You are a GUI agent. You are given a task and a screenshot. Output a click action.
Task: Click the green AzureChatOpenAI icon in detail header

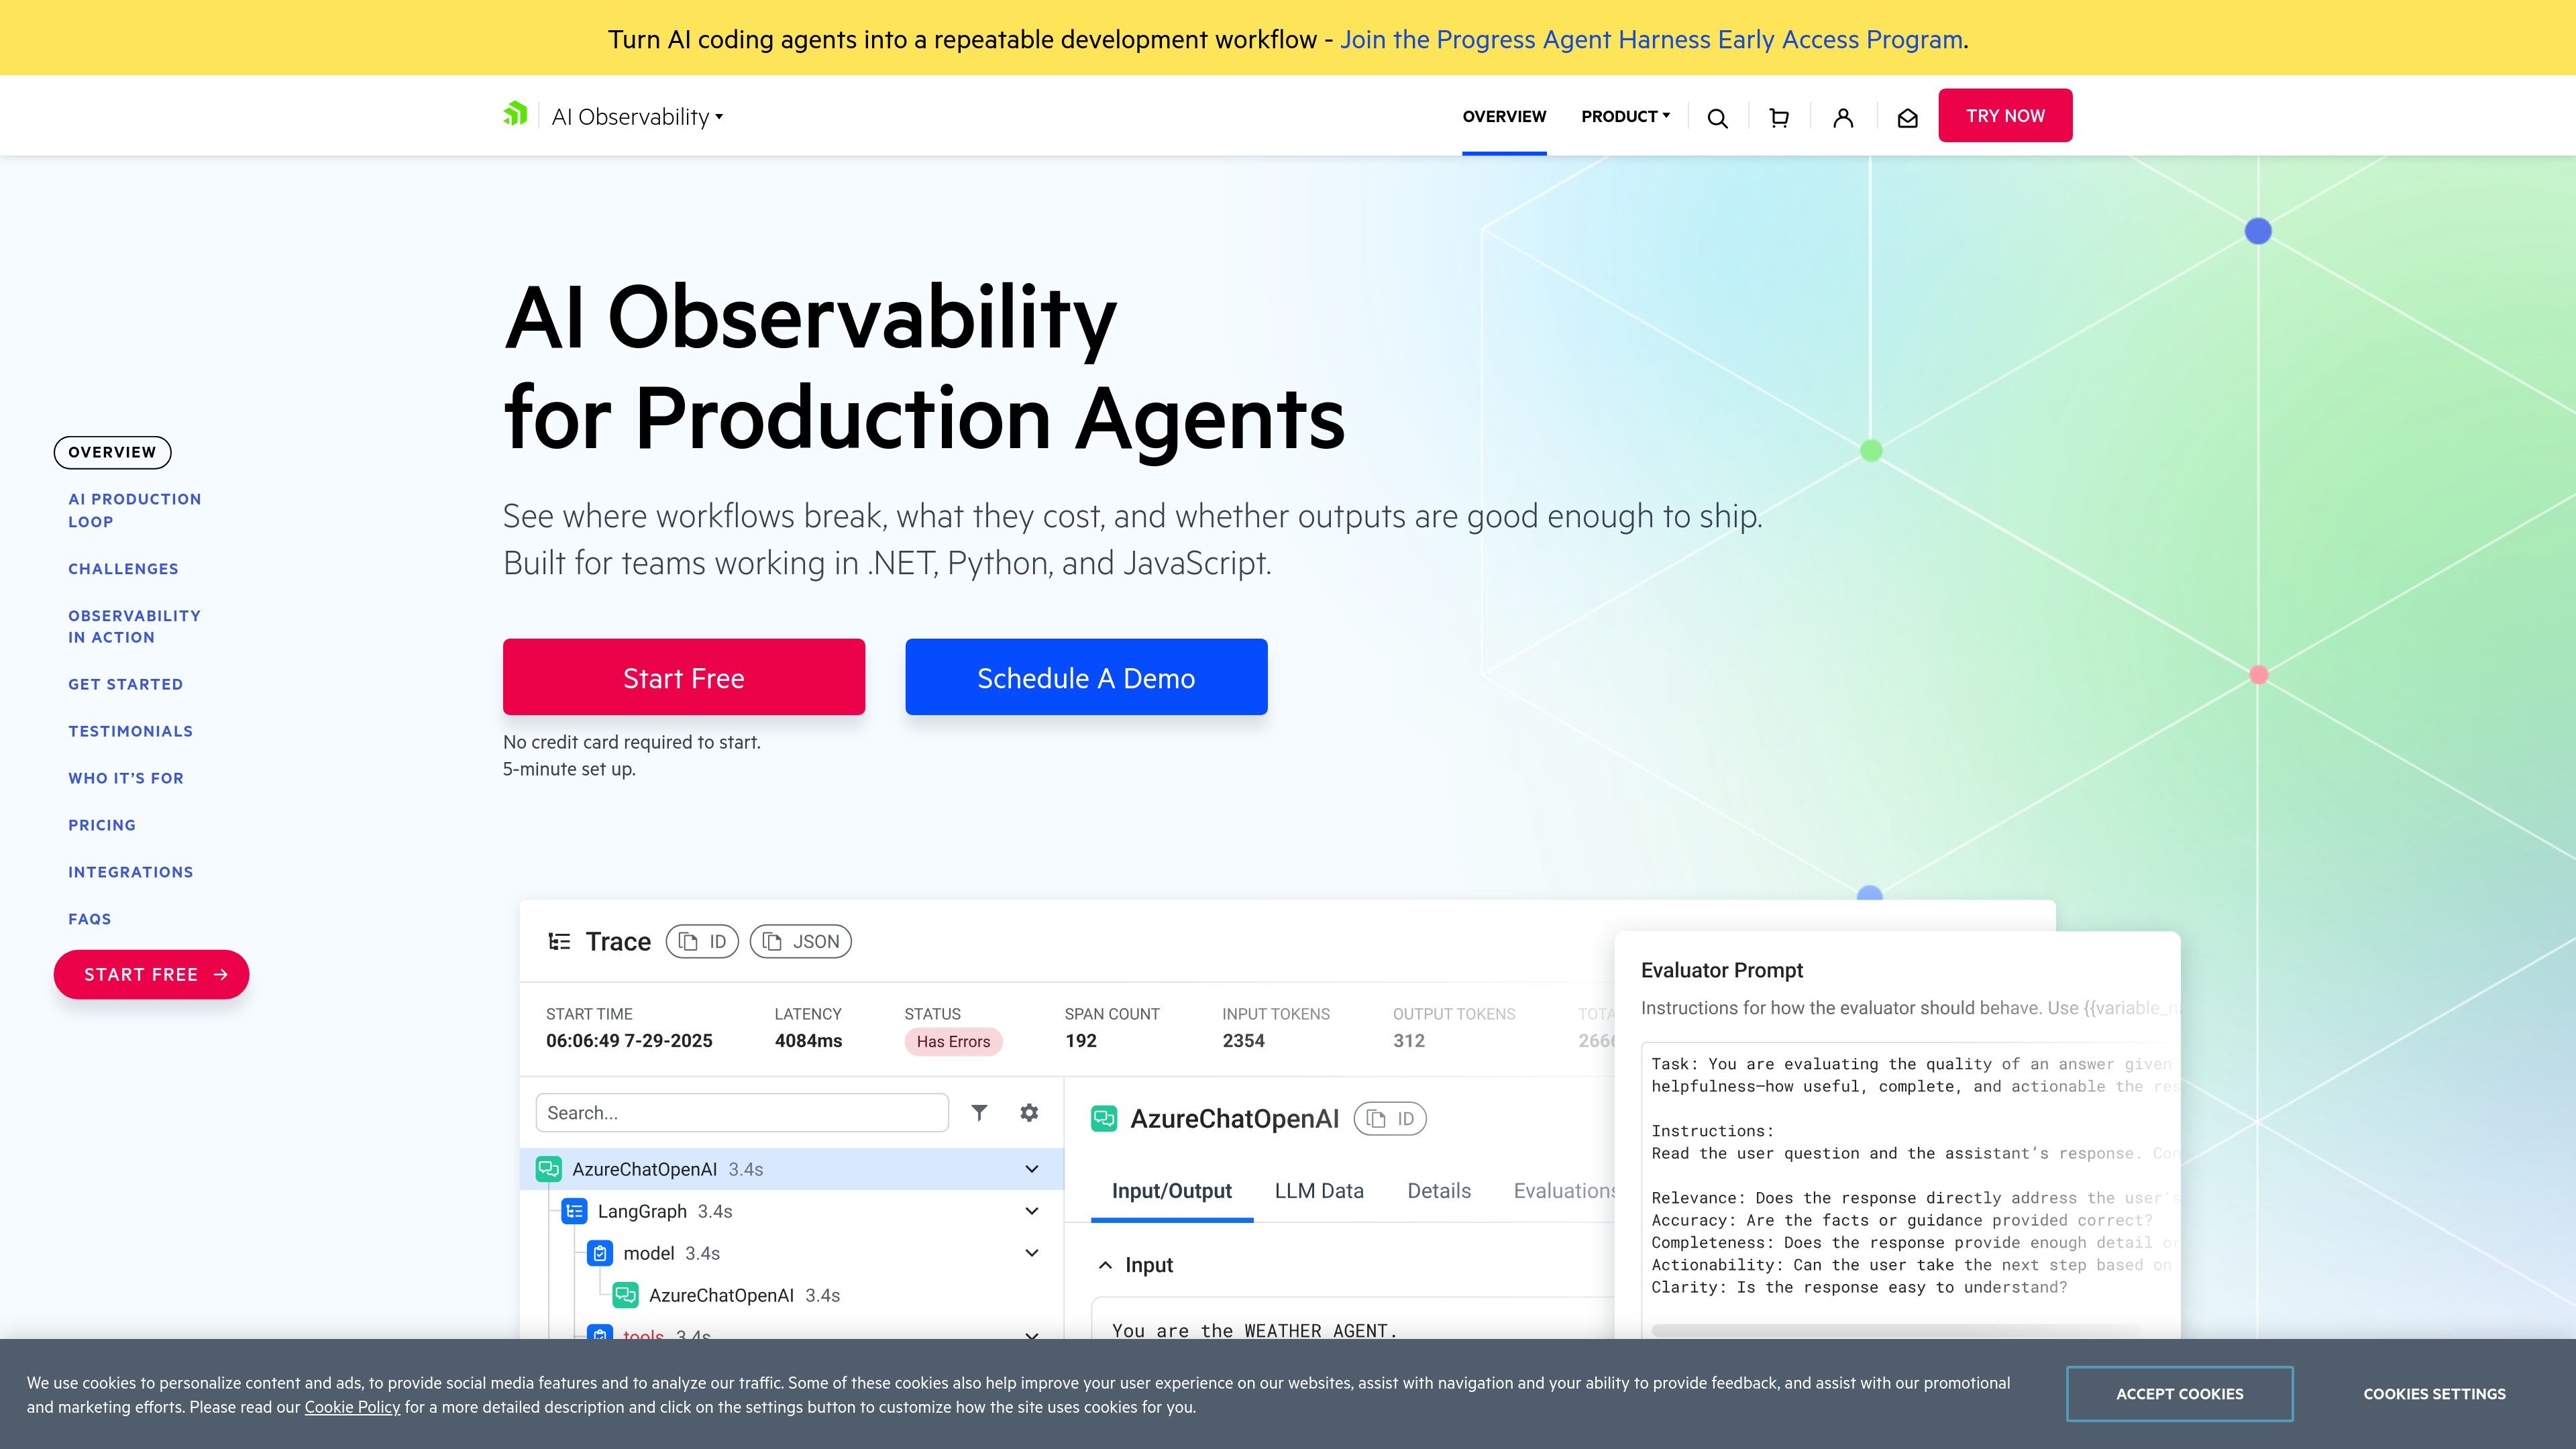click(1104, 1118)
